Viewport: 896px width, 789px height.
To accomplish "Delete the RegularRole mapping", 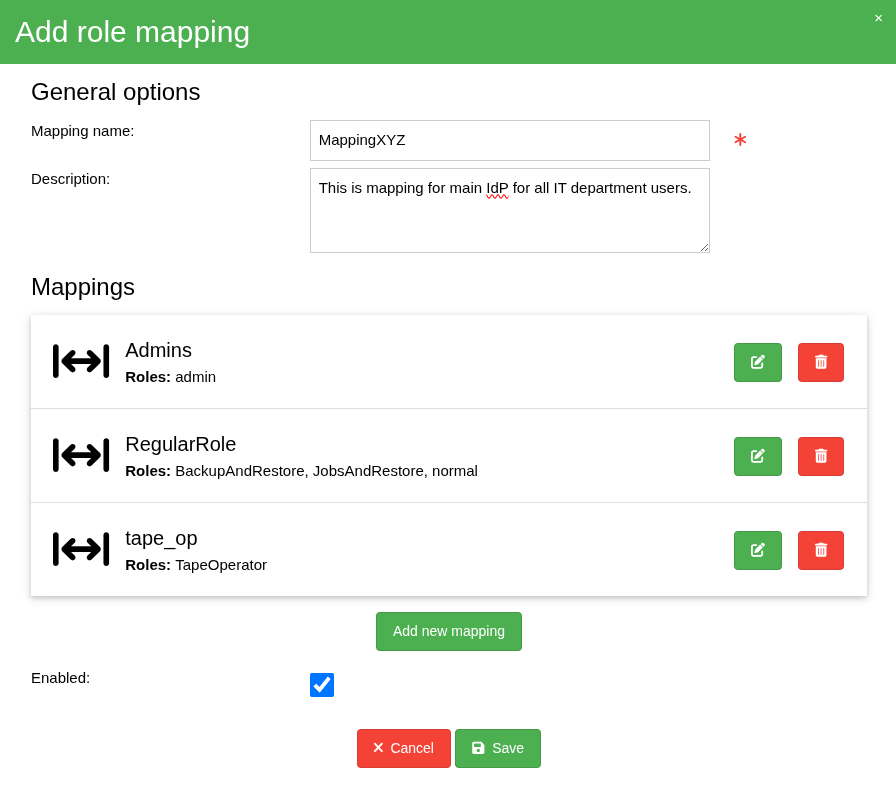I will pyautogui.click(x=820, y=456).
